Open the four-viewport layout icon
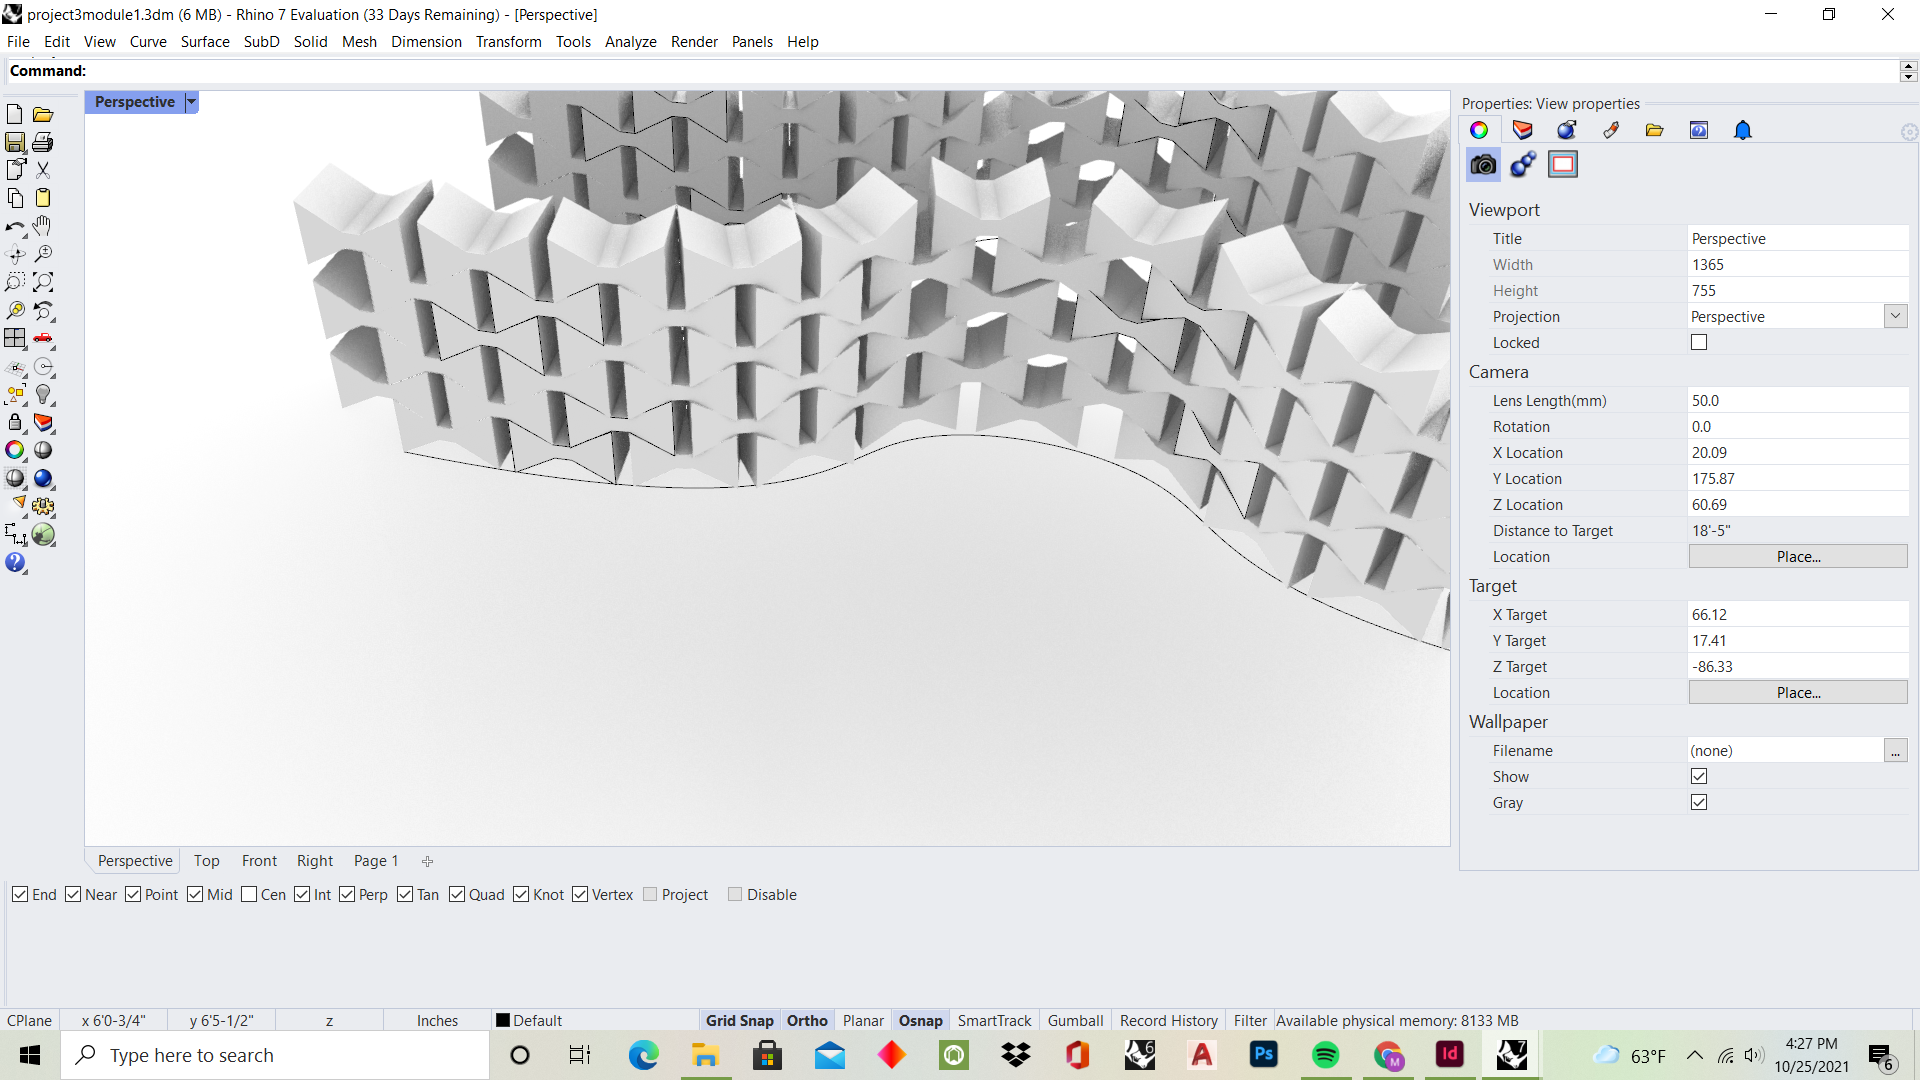The image size is (1920, 1080). pyautogui.click(x=15, y=339)
